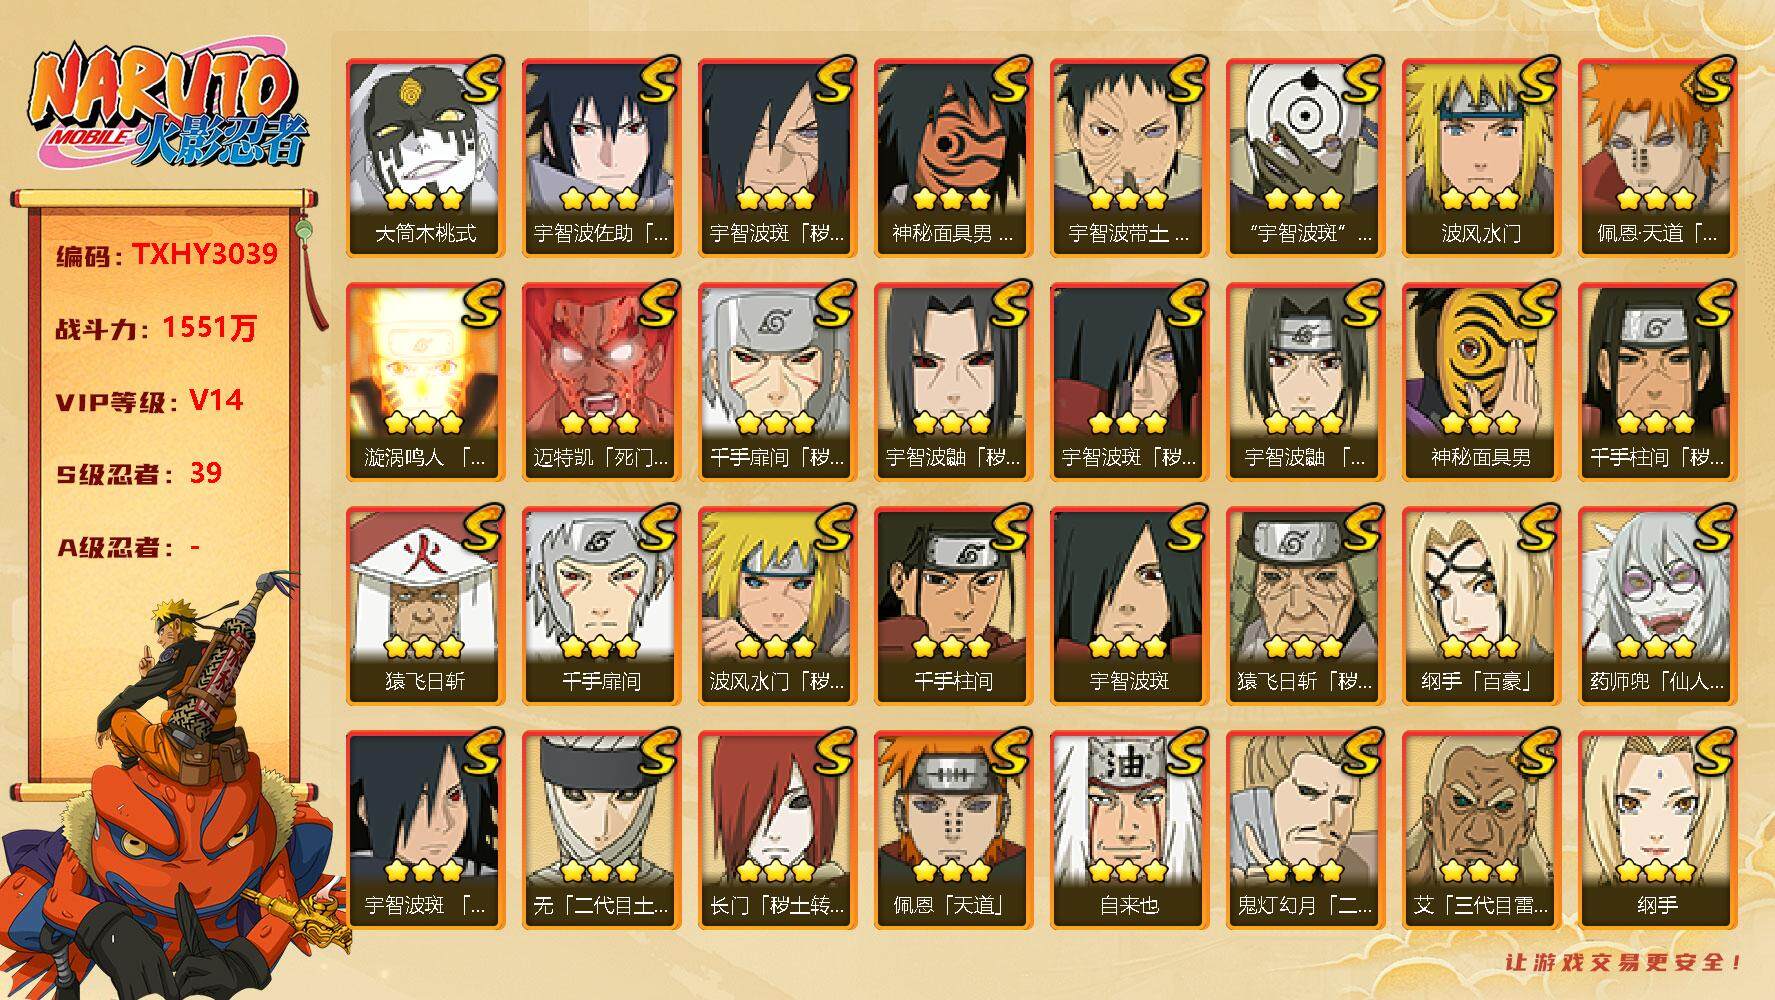Open the yellow mask 神秘面具男 card

click(1481, 382)
